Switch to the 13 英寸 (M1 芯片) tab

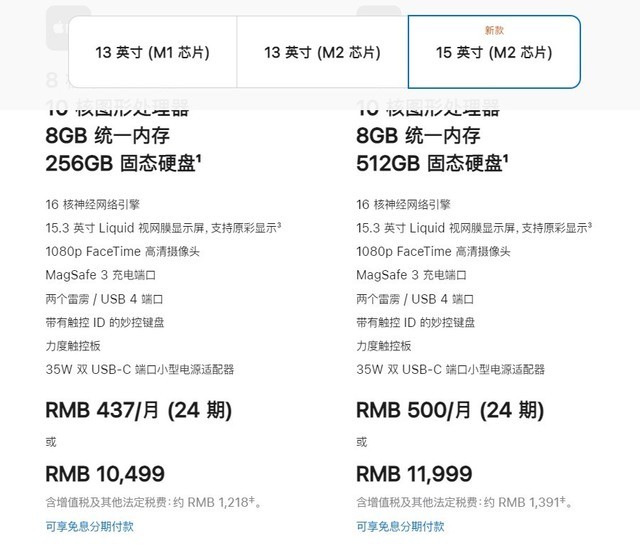pos(152,52)
